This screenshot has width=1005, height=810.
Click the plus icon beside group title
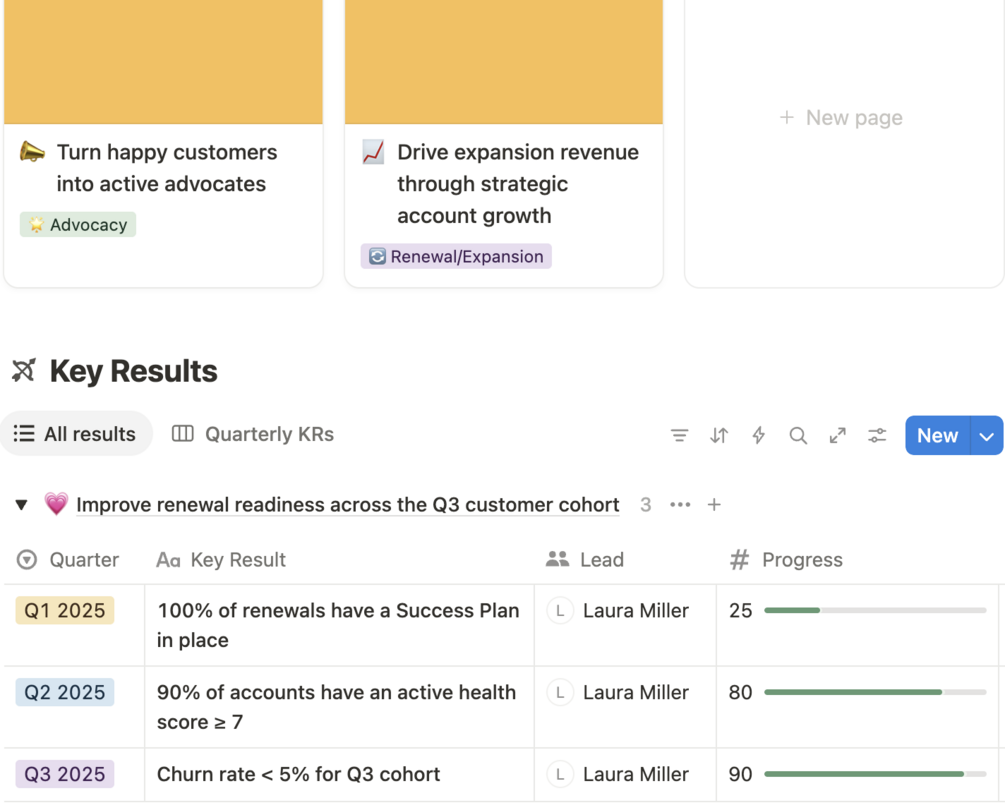click(714, 505)
